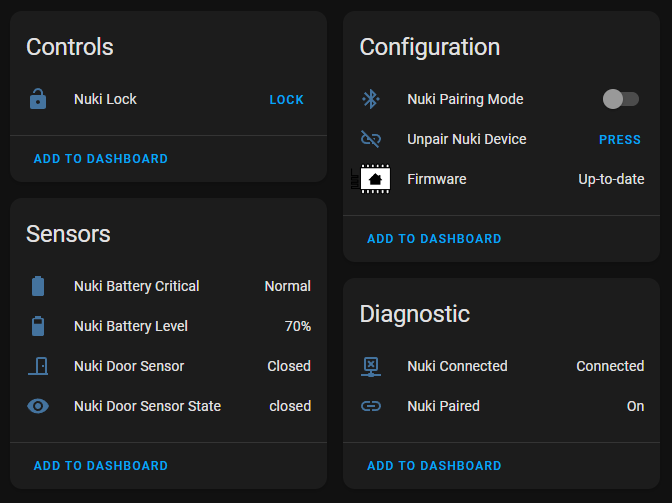
Task: Click the Configuration card heading
Action: point(429,47)
